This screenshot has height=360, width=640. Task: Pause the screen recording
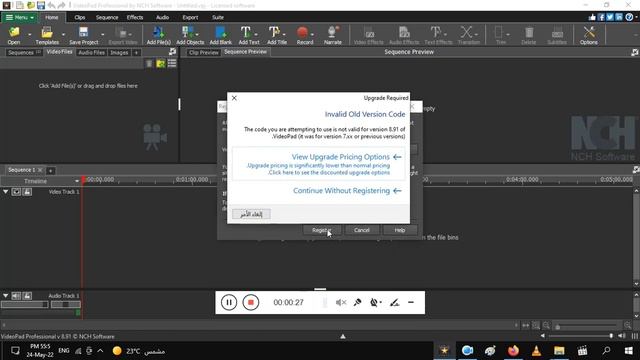click(229, 302)
